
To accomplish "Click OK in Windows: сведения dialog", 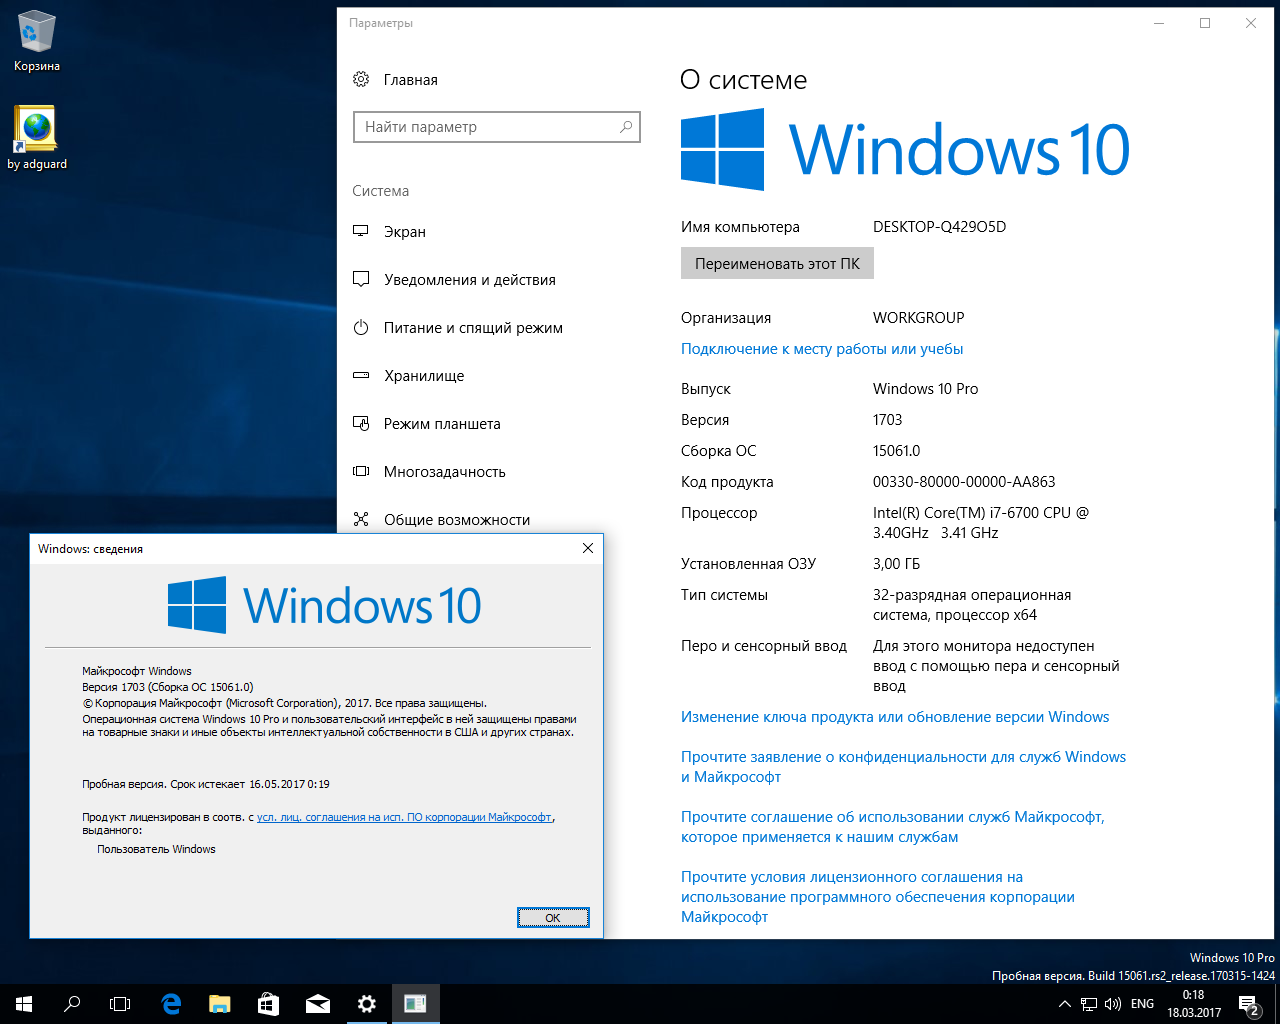I will pyautogui.click(x=553, y=917).
